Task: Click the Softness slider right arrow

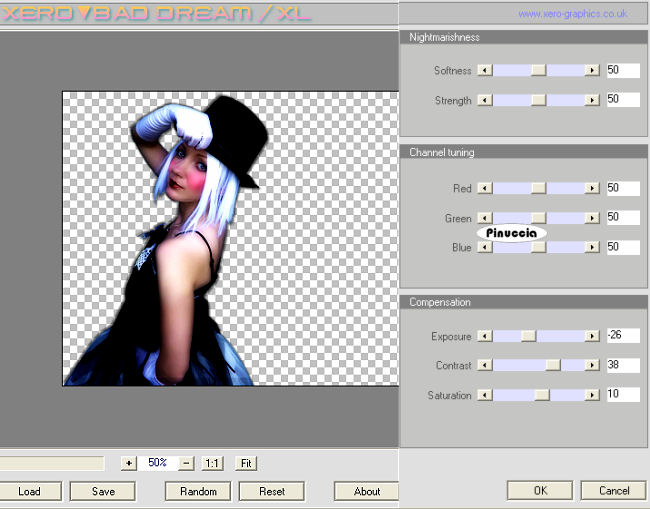Action: (x=592, y=70)
